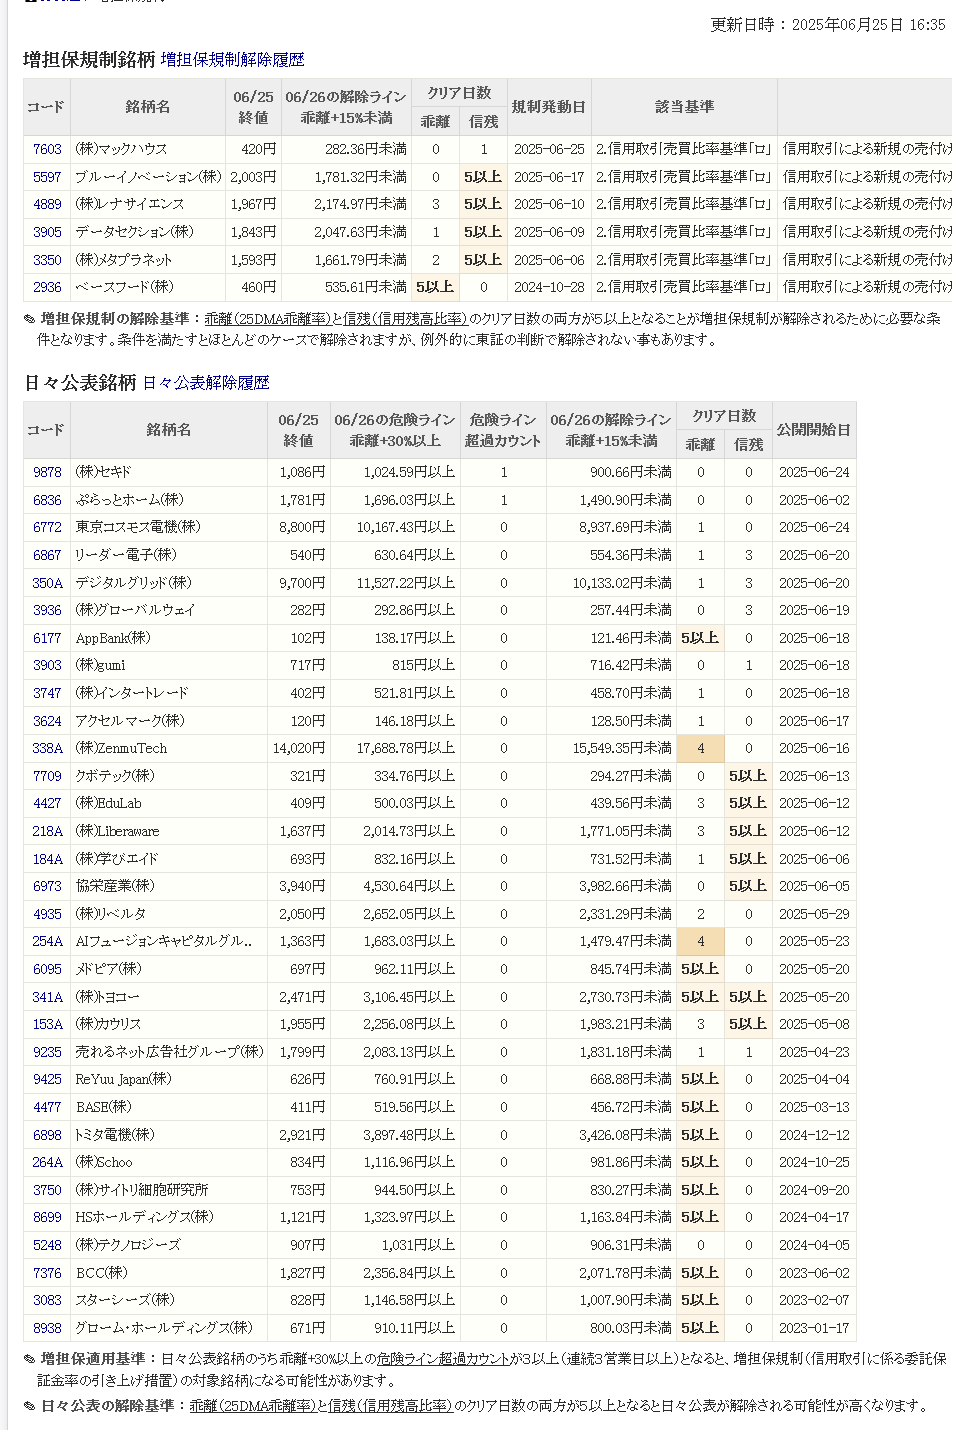Image resolution: width=956 pixels, height=1430 pixels.
Task: Click the 更新日時 timestamp text
Action: (828, 25)
